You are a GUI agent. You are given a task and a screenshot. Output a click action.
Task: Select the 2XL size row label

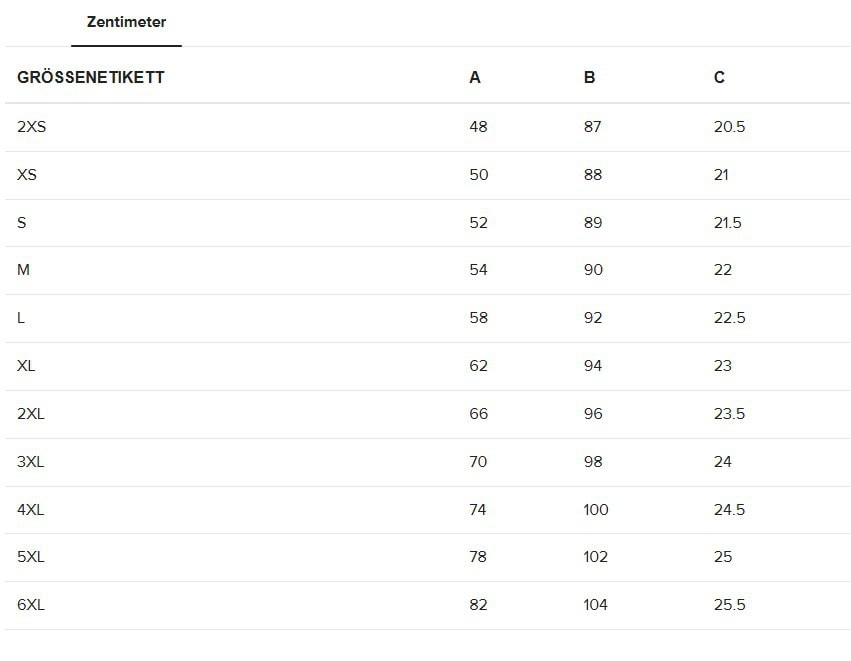click(x=31, y=414)
